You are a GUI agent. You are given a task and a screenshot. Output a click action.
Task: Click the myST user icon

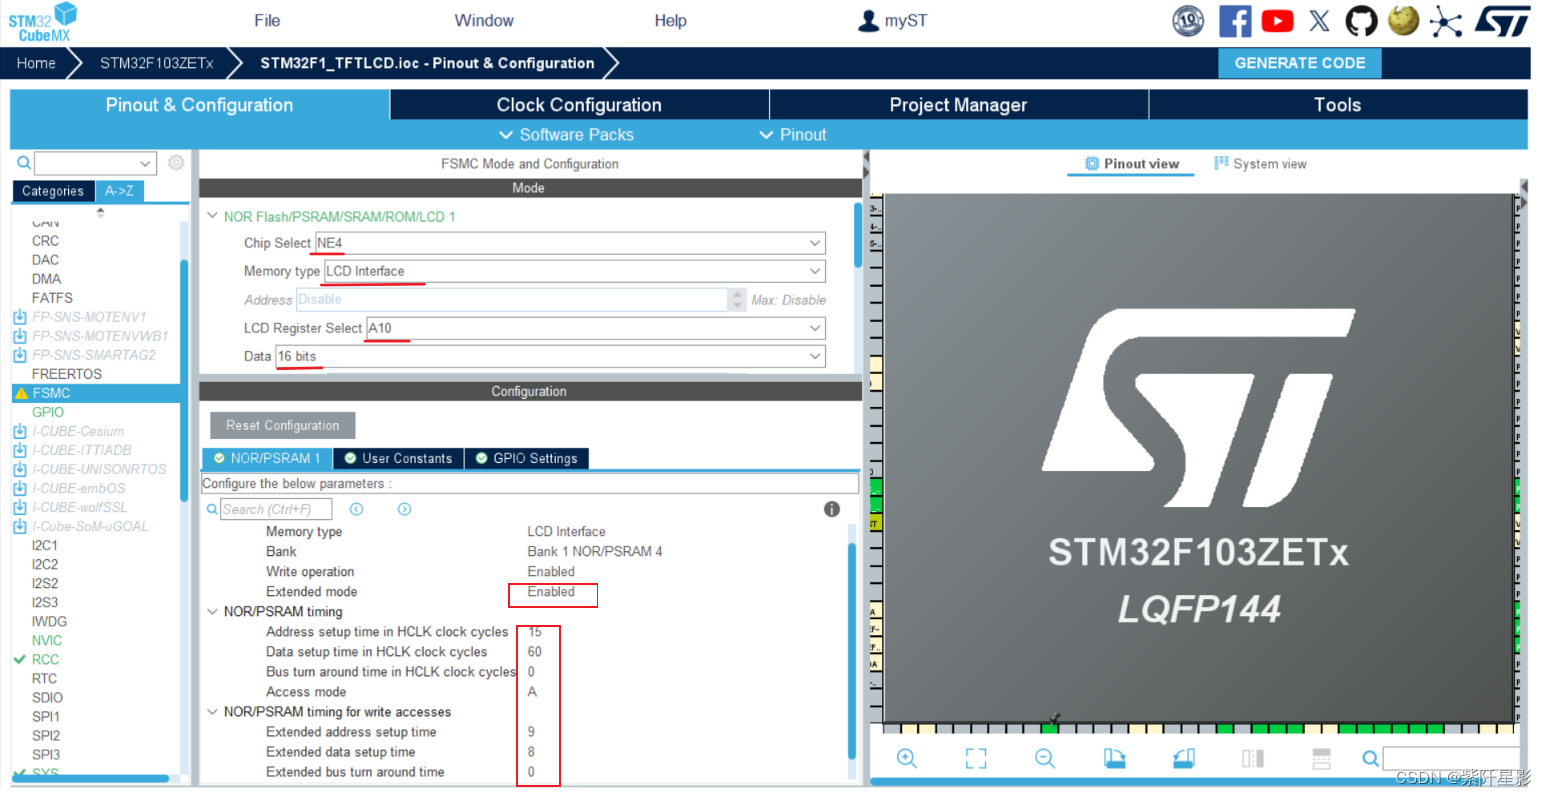click(x=869, y=20)
